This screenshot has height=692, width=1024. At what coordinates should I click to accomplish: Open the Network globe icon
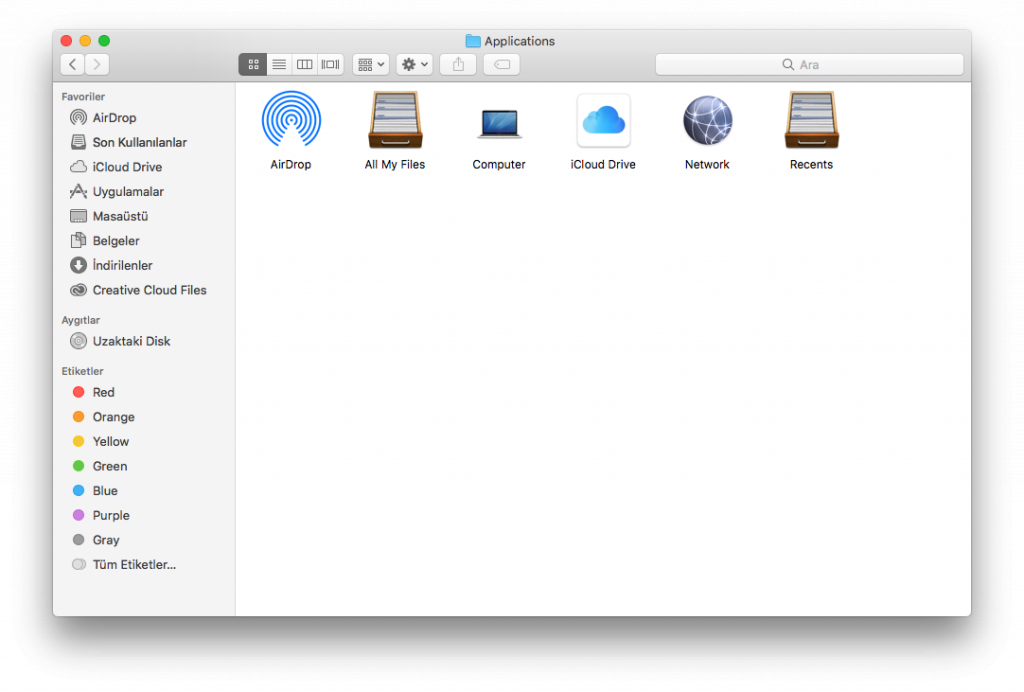tap(707, 121)
